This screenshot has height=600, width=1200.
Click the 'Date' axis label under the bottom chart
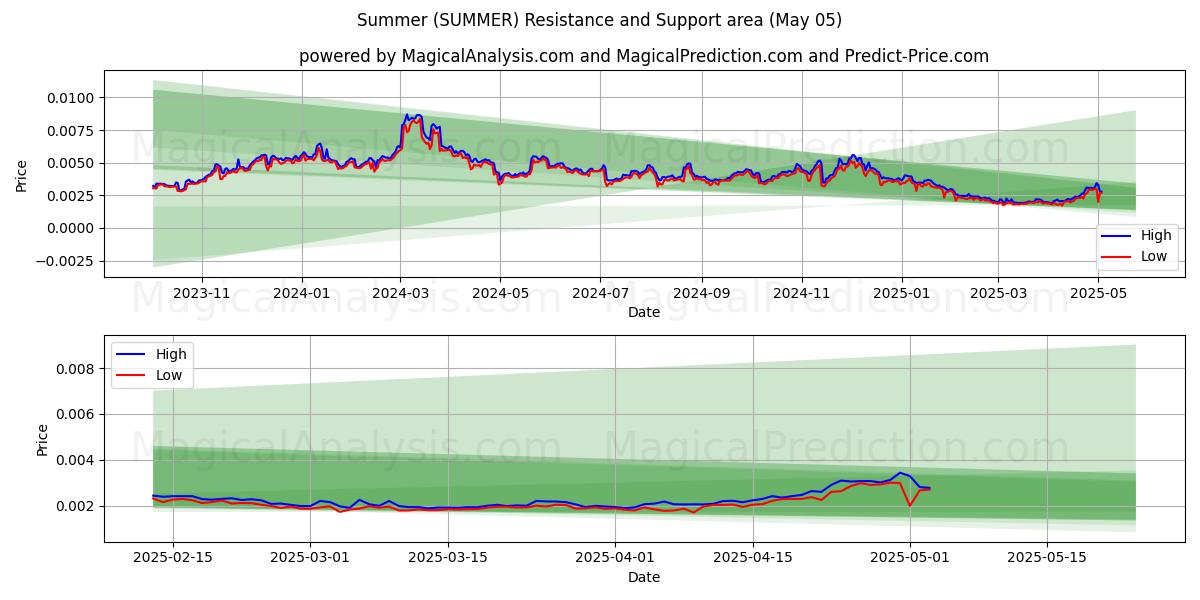coord(644,577)
